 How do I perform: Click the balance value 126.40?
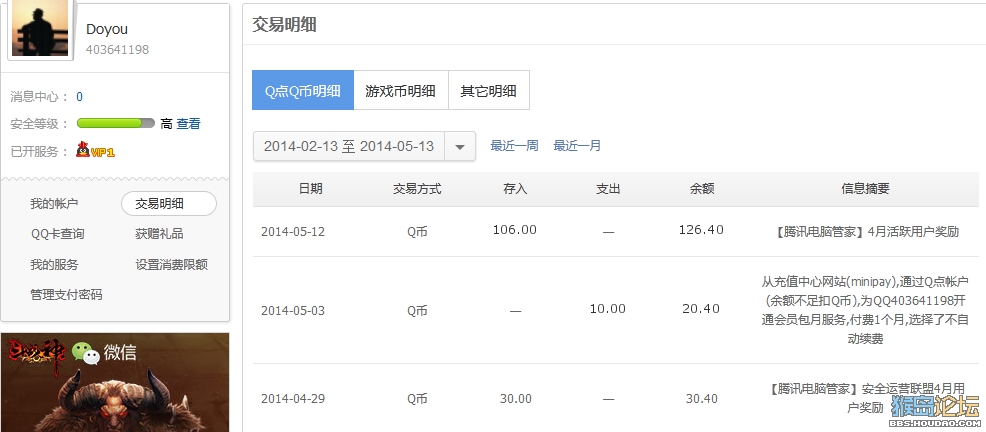pos(701,230)
